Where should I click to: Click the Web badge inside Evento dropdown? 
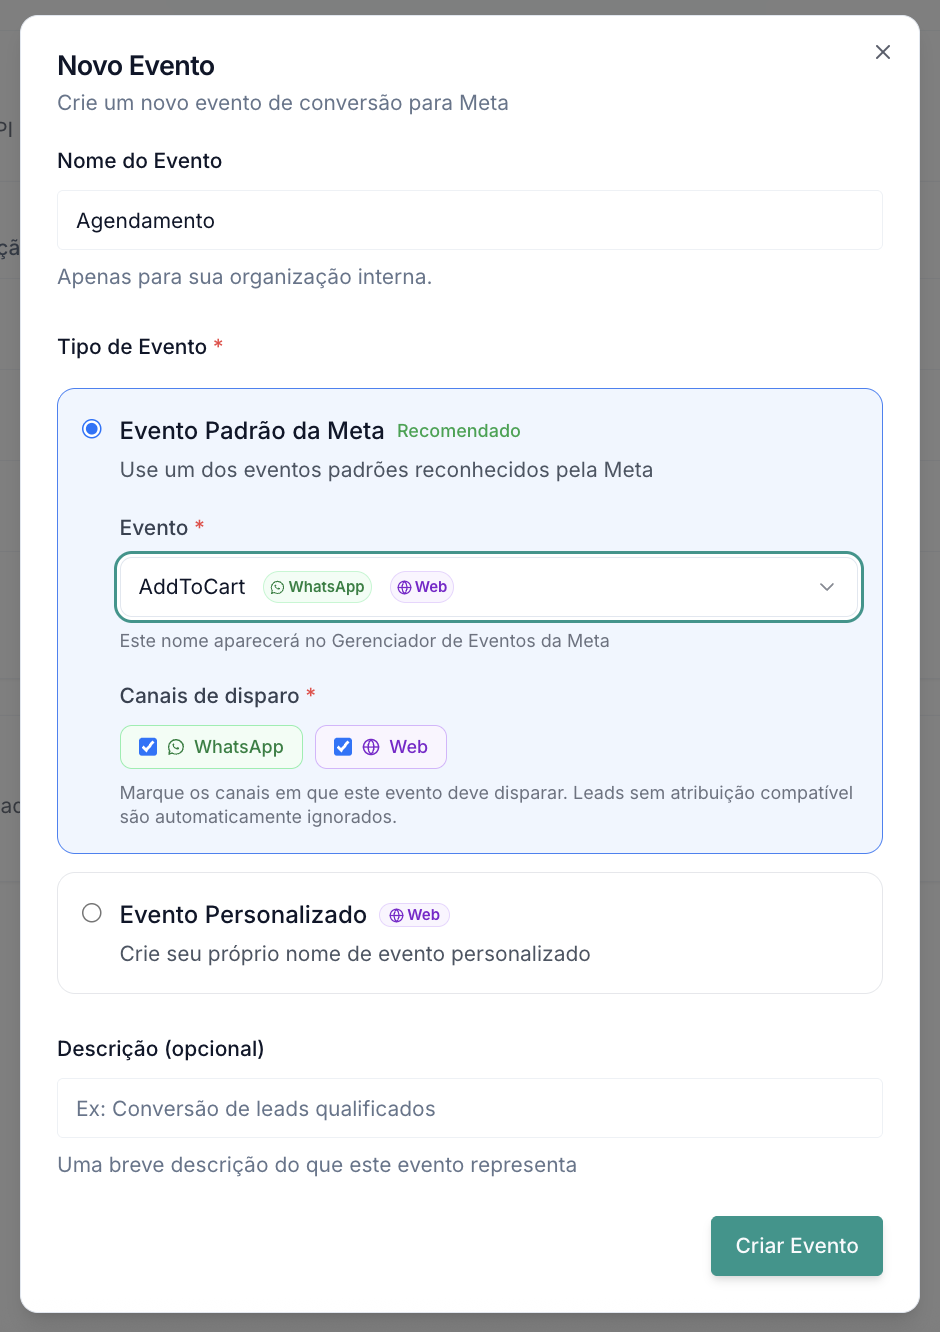[422, 587]
